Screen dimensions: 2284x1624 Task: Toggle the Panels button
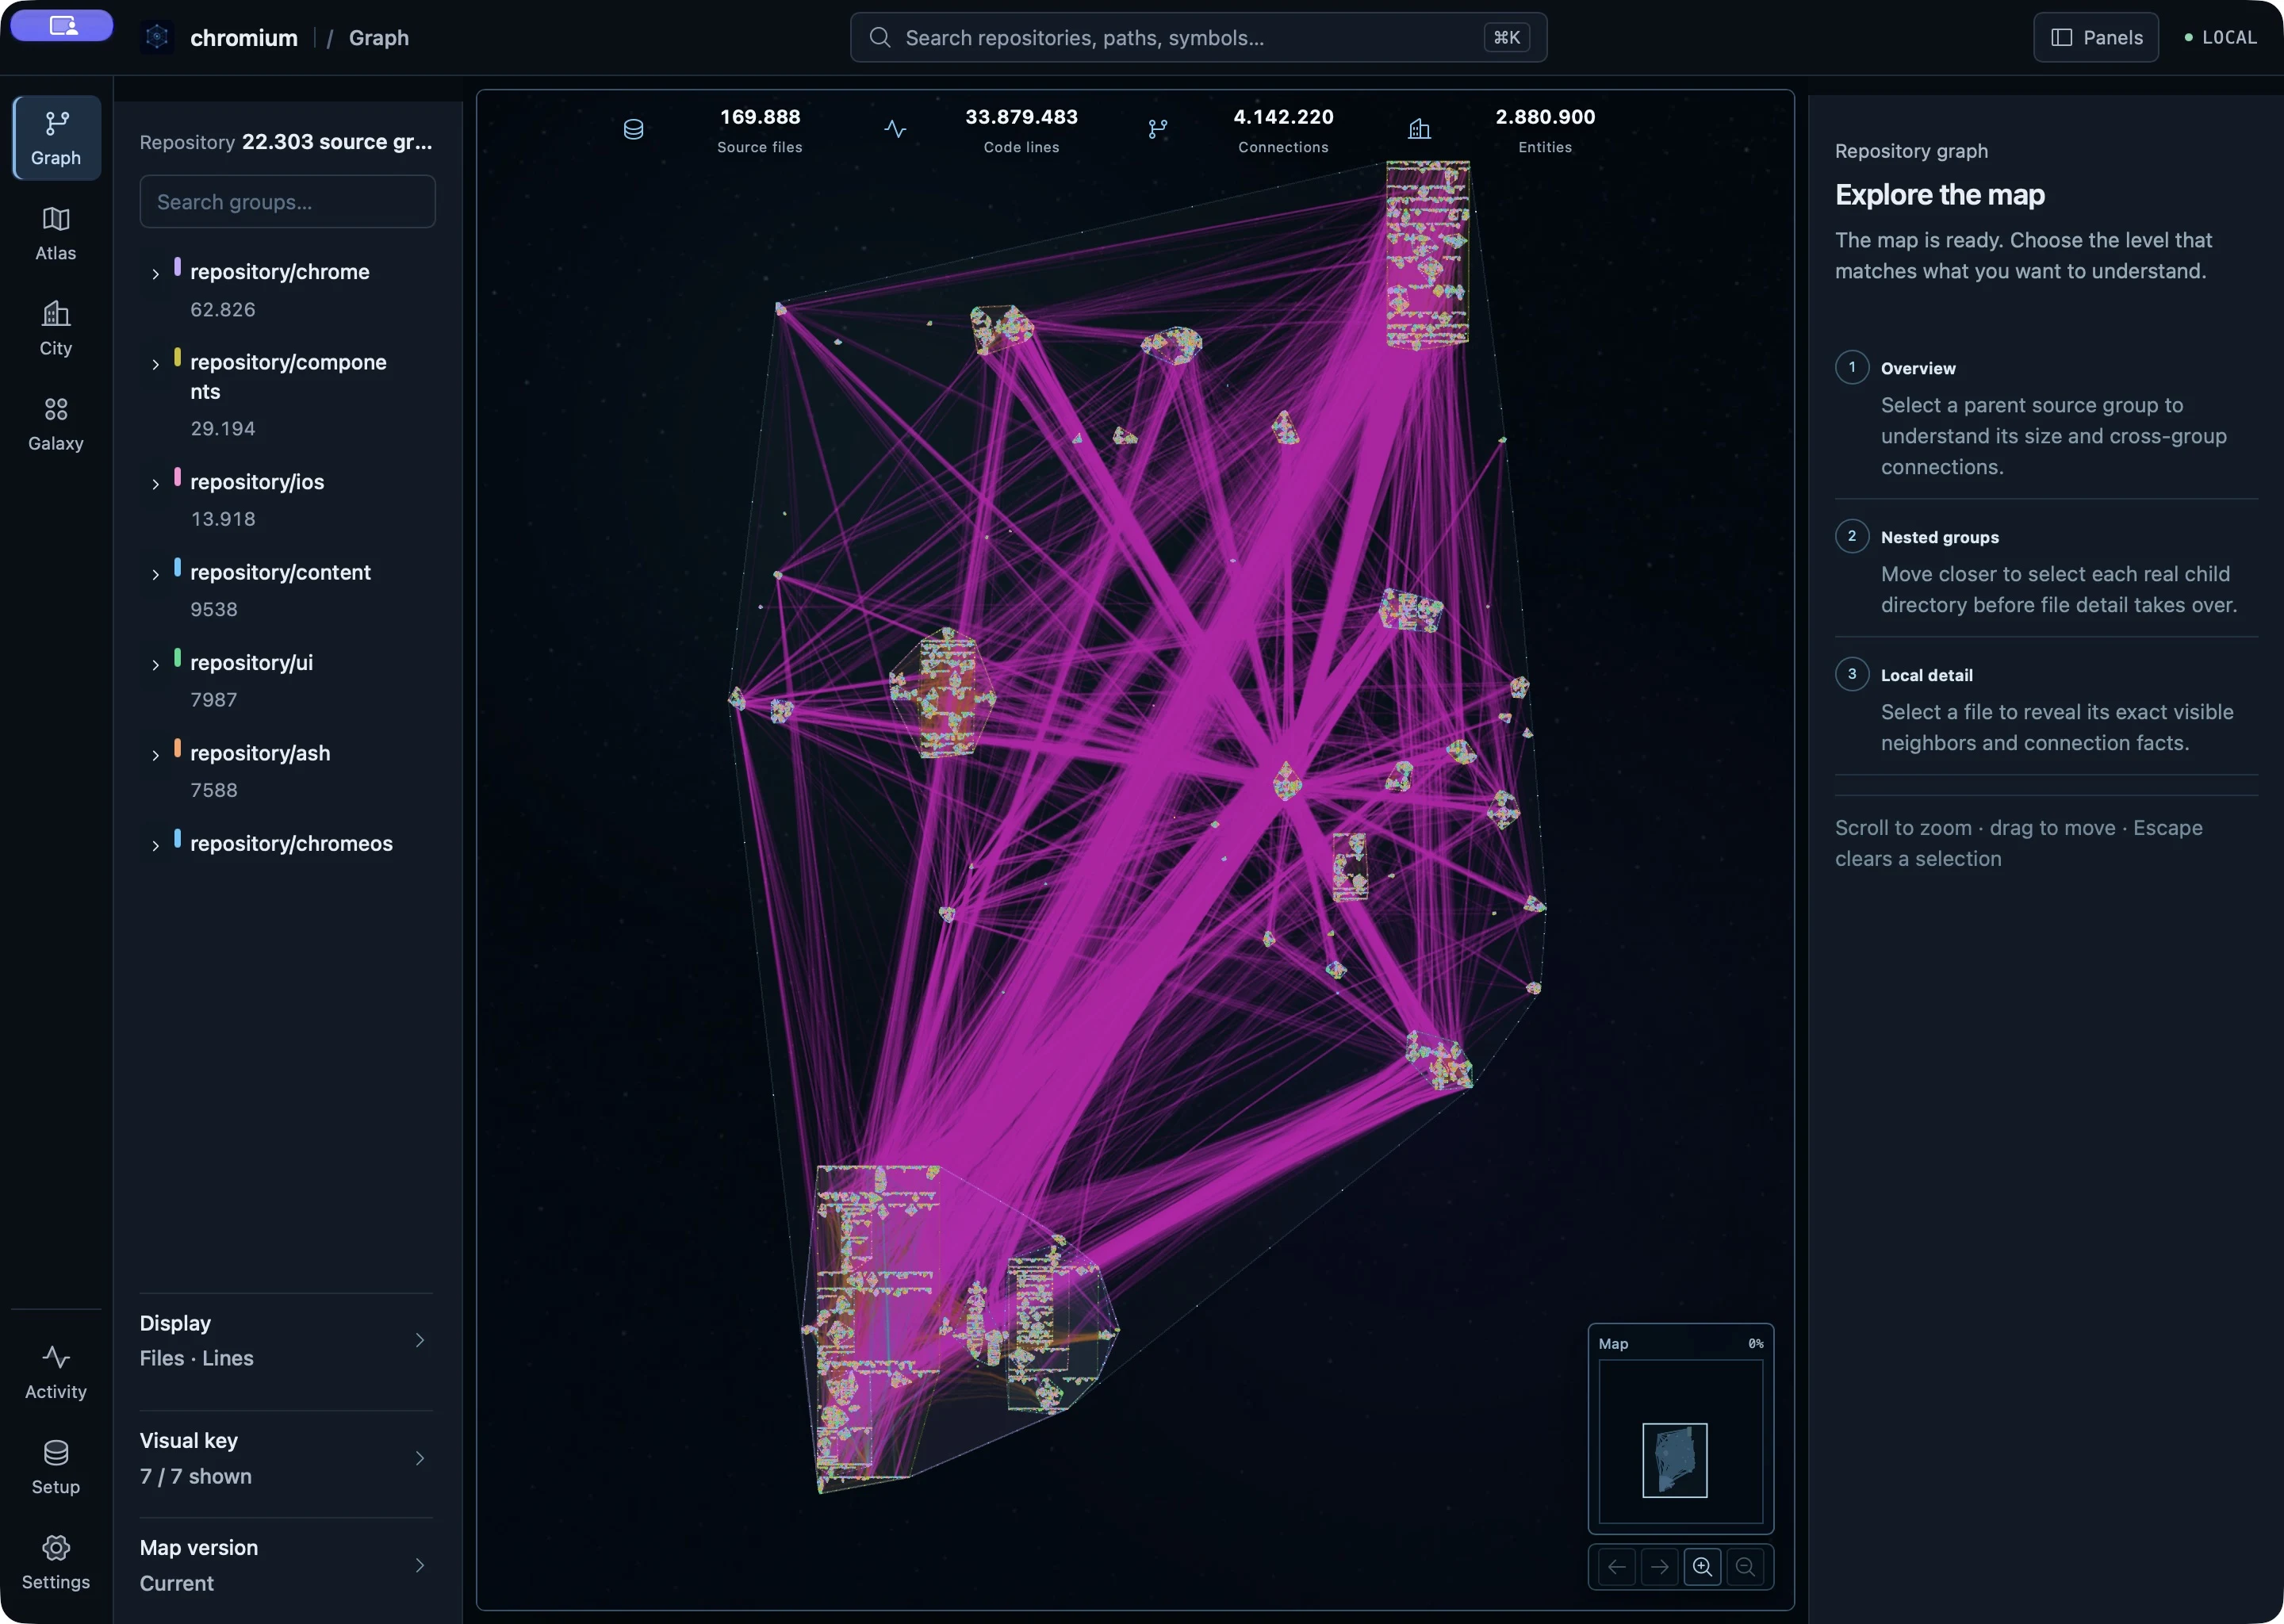[2095, 38]
